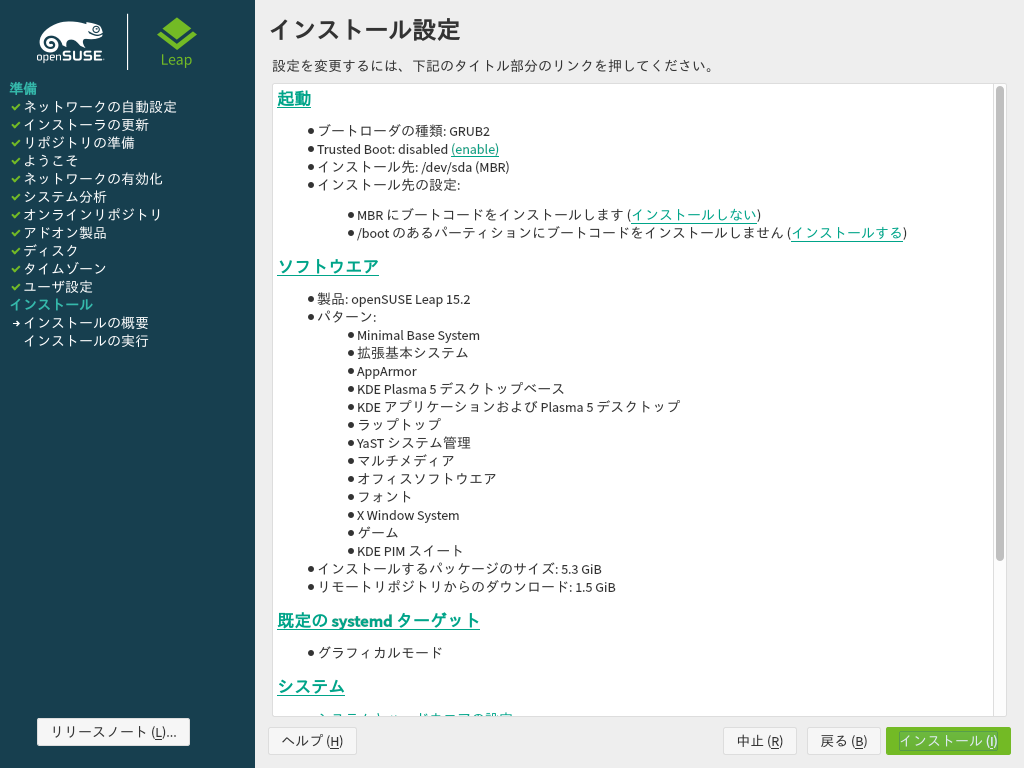Click the ゲーム pattern entry
The height and width of the screenshot is (768, 1024).
(x=377, y=533)
